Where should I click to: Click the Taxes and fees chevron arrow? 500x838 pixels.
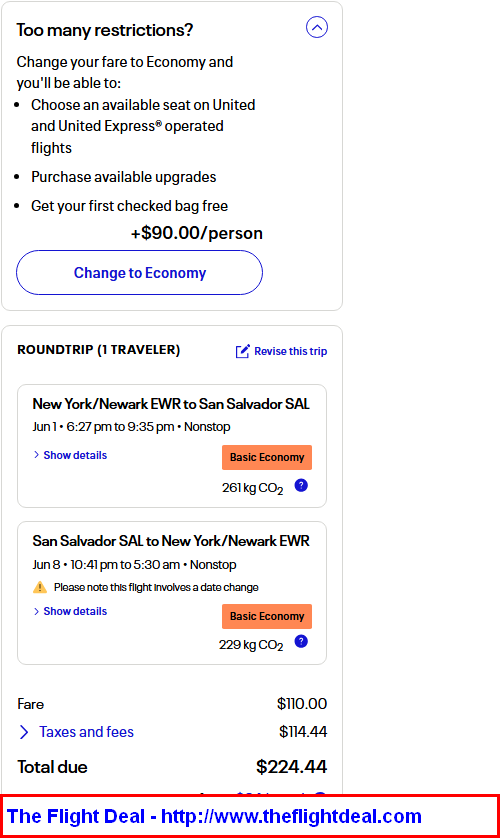click(24, 732)
